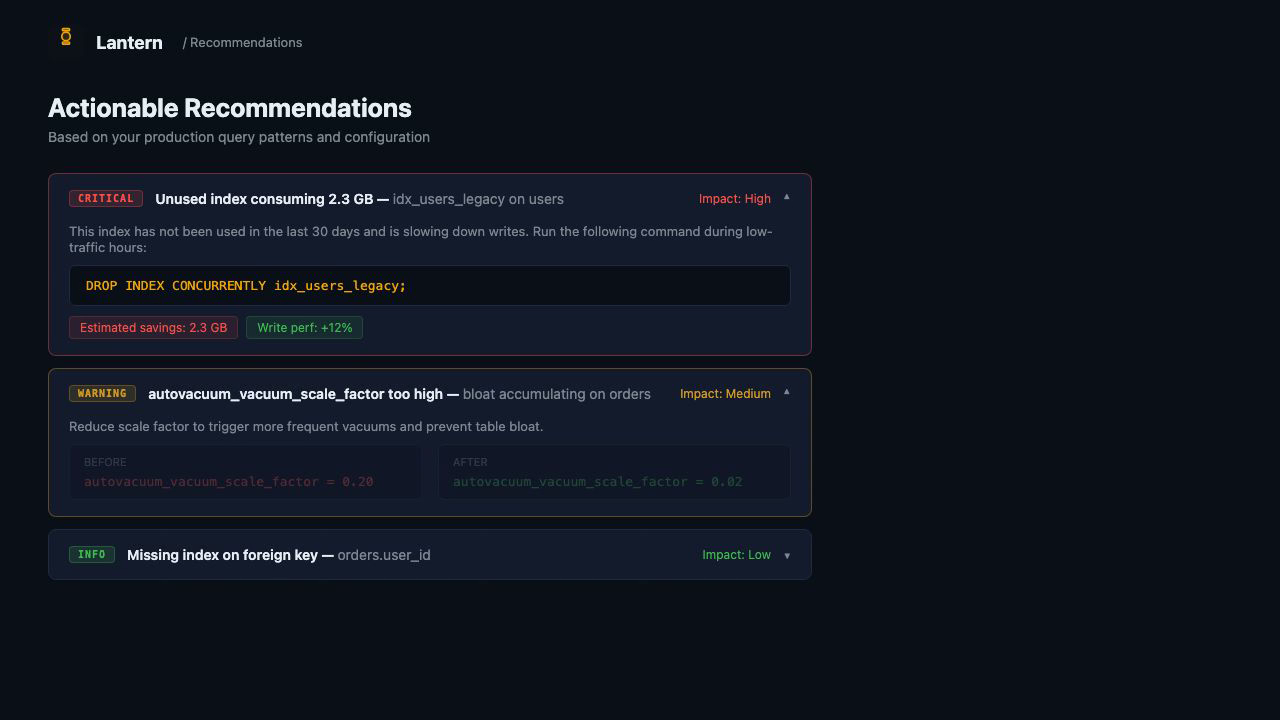The image size is (1280, 720).
Task: Toggle the AFTER scale factor value box
Action: [x=614, y=472]
